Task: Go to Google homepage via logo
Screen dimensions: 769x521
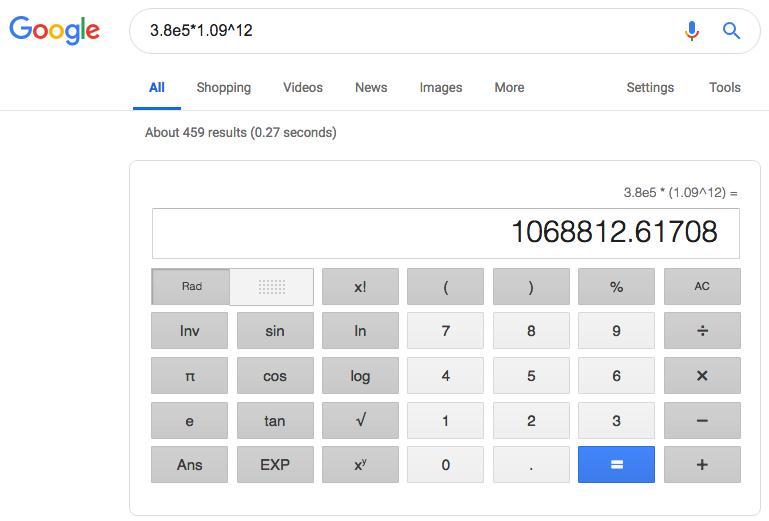Action: (x=55, y=30)
